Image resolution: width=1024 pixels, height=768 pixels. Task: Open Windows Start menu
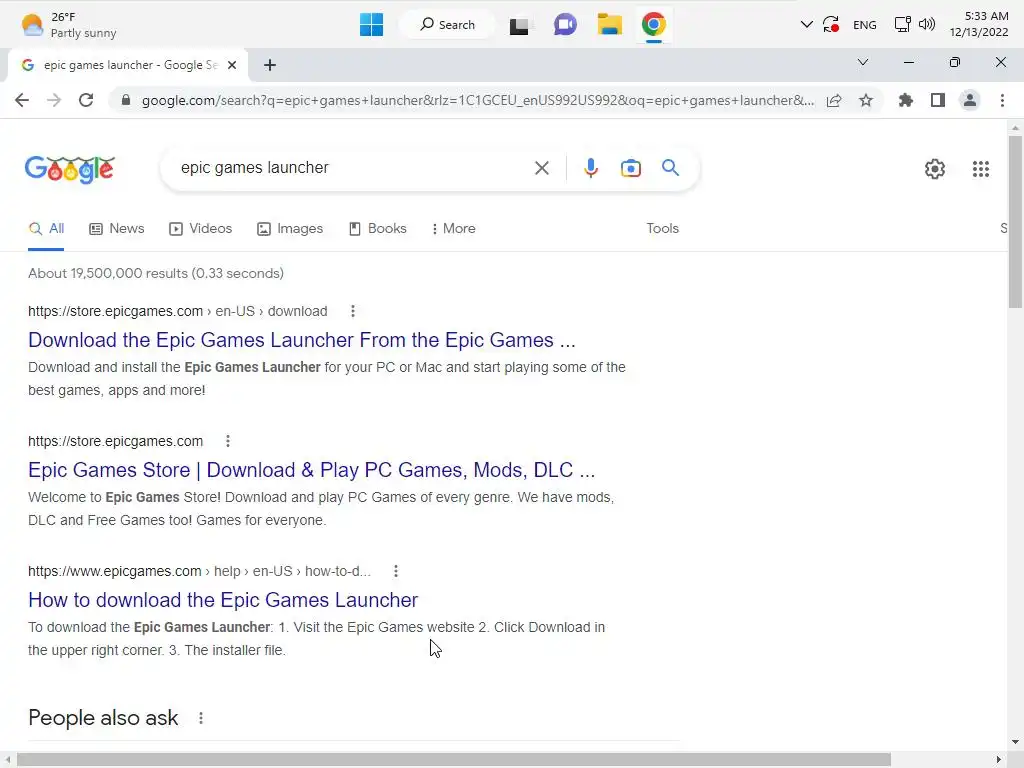click(x=371, y=25)
